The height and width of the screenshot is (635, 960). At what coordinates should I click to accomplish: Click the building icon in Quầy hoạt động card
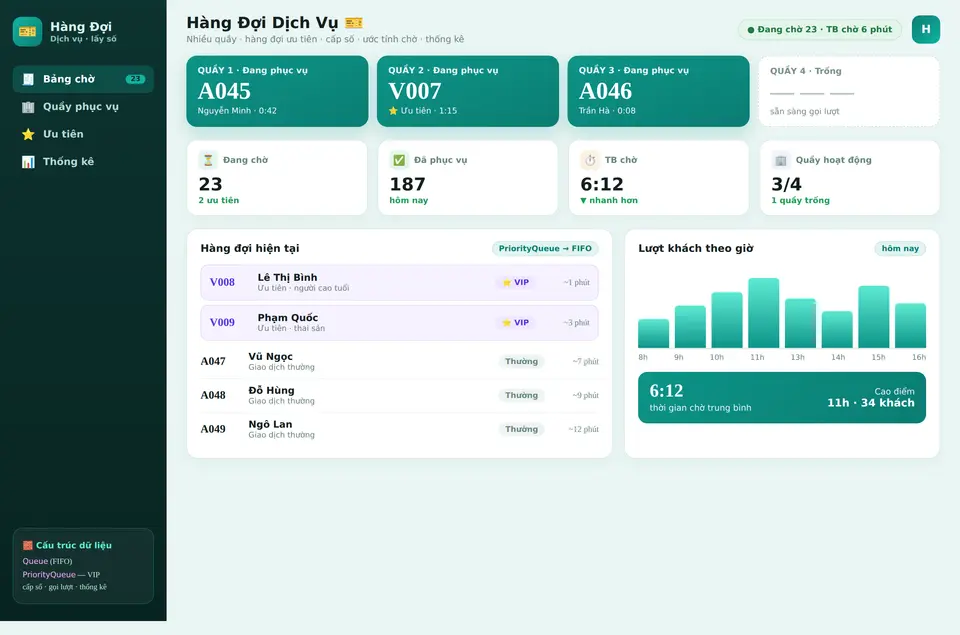click(781, 160)
